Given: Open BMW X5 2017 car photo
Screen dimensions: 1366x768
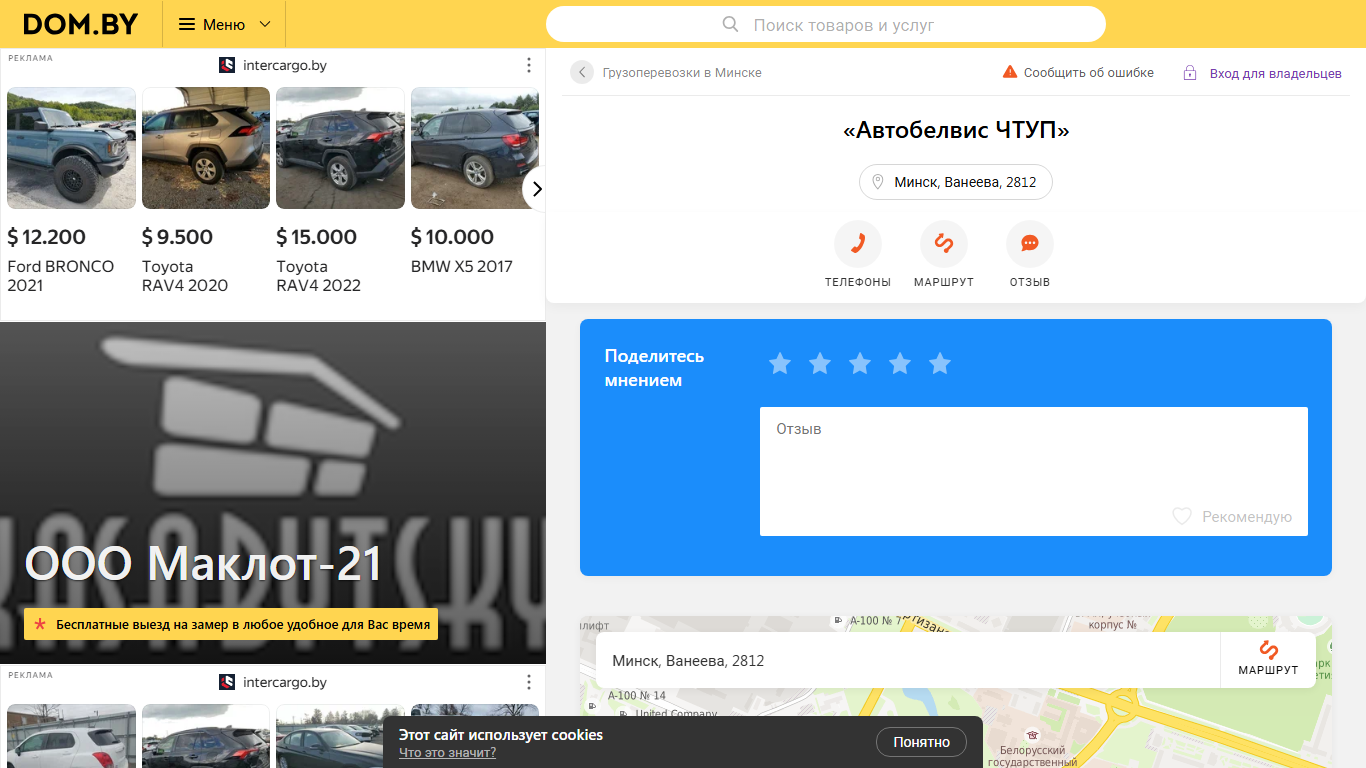Looking at the screenshot, I should click(475, 148).
